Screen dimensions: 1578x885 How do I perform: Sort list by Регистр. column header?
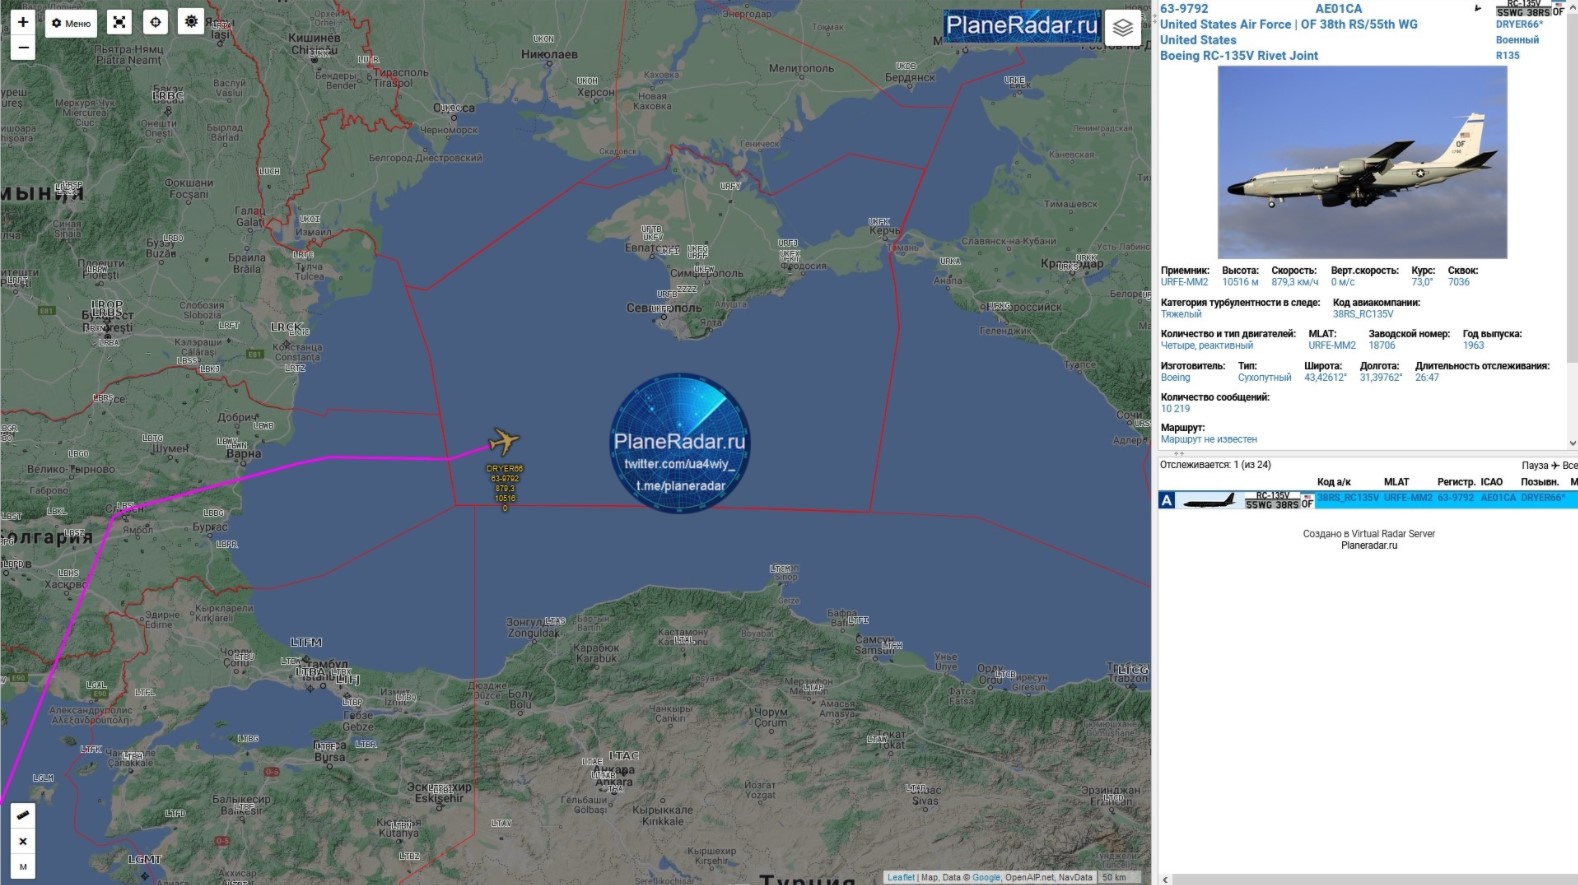(1456, 482)
